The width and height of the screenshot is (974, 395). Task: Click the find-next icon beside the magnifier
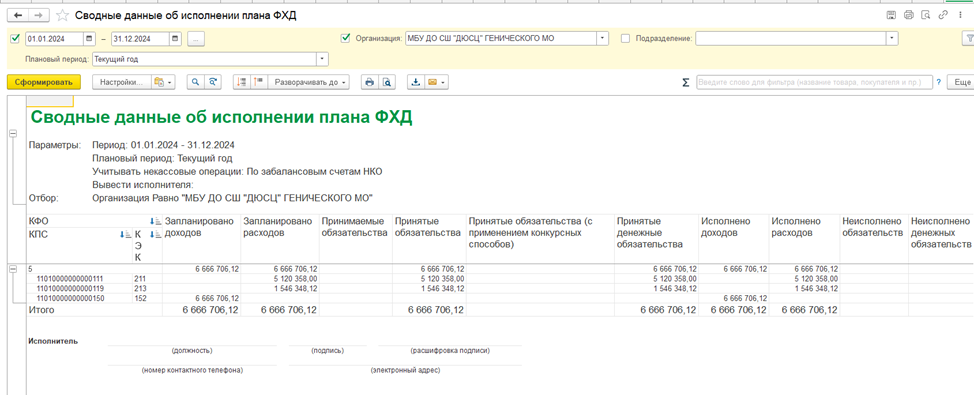pos(213,82)
